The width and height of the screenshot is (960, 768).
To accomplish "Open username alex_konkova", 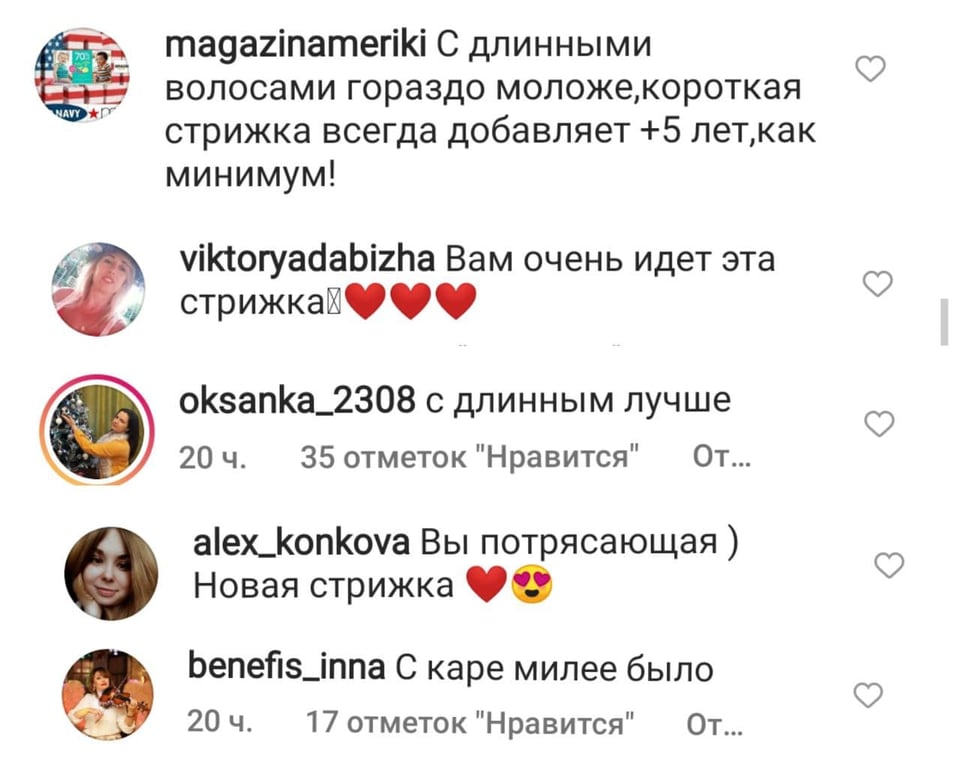I will 301,542.
